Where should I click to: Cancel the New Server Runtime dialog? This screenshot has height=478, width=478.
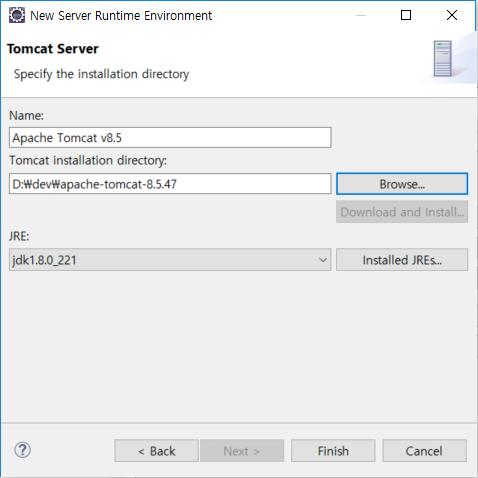pyautogui.click(x=424, y=451)
